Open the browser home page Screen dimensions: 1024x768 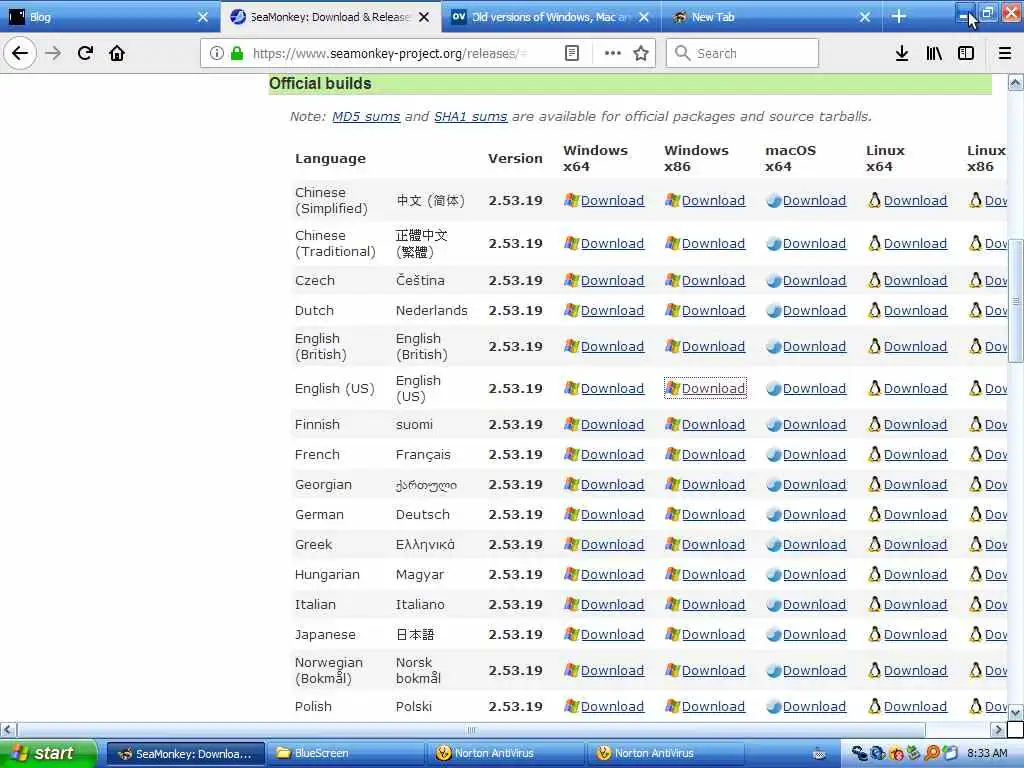coord(117,53)
